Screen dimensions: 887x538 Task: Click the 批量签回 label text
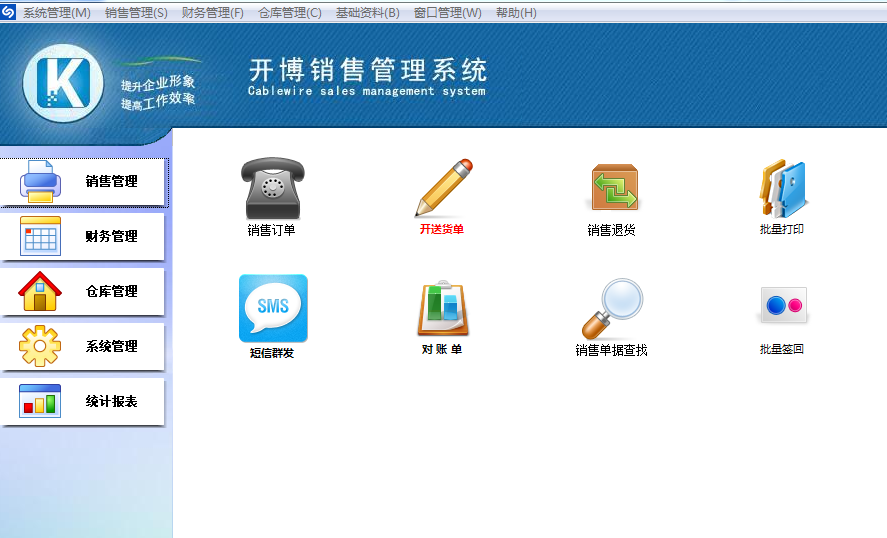[782, 349]
